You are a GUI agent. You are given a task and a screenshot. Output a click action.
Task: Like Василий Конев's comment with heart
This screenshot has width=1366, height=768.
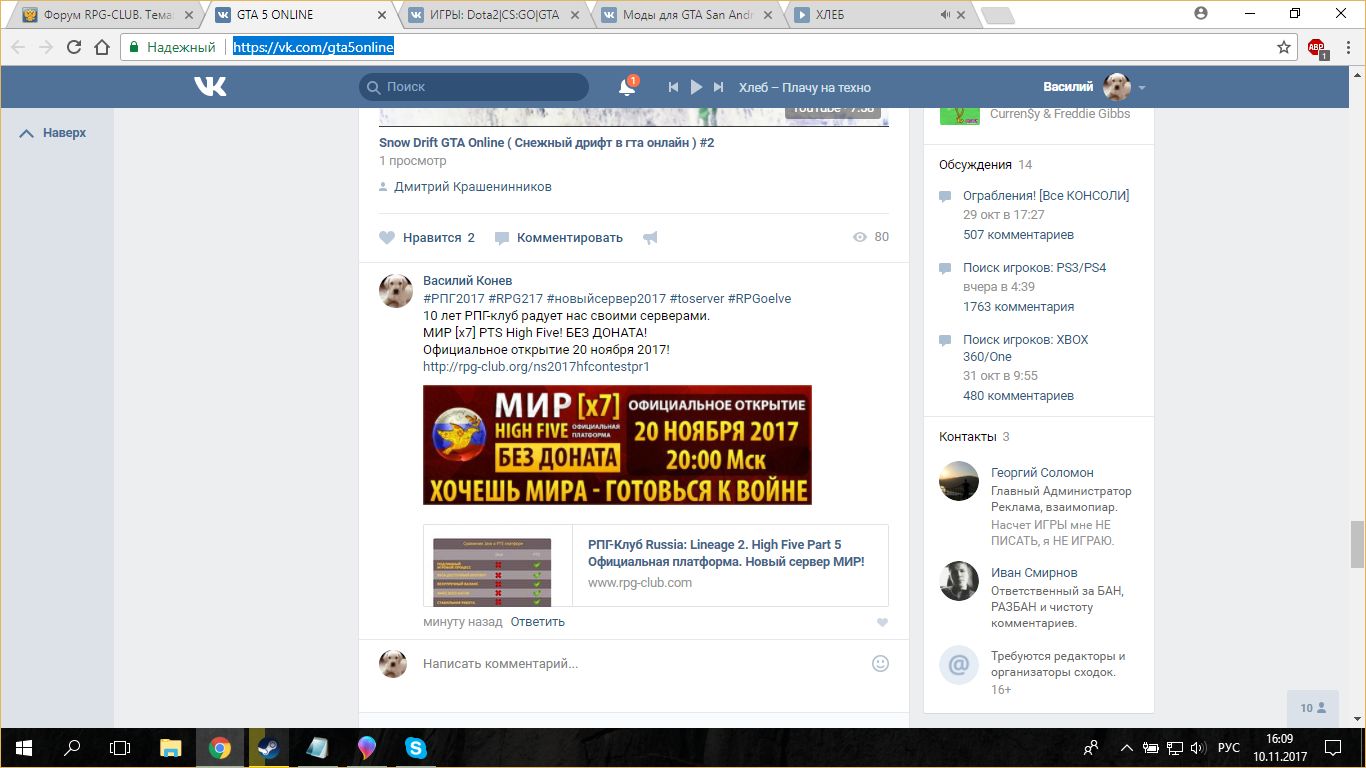(x=882, y=622)
